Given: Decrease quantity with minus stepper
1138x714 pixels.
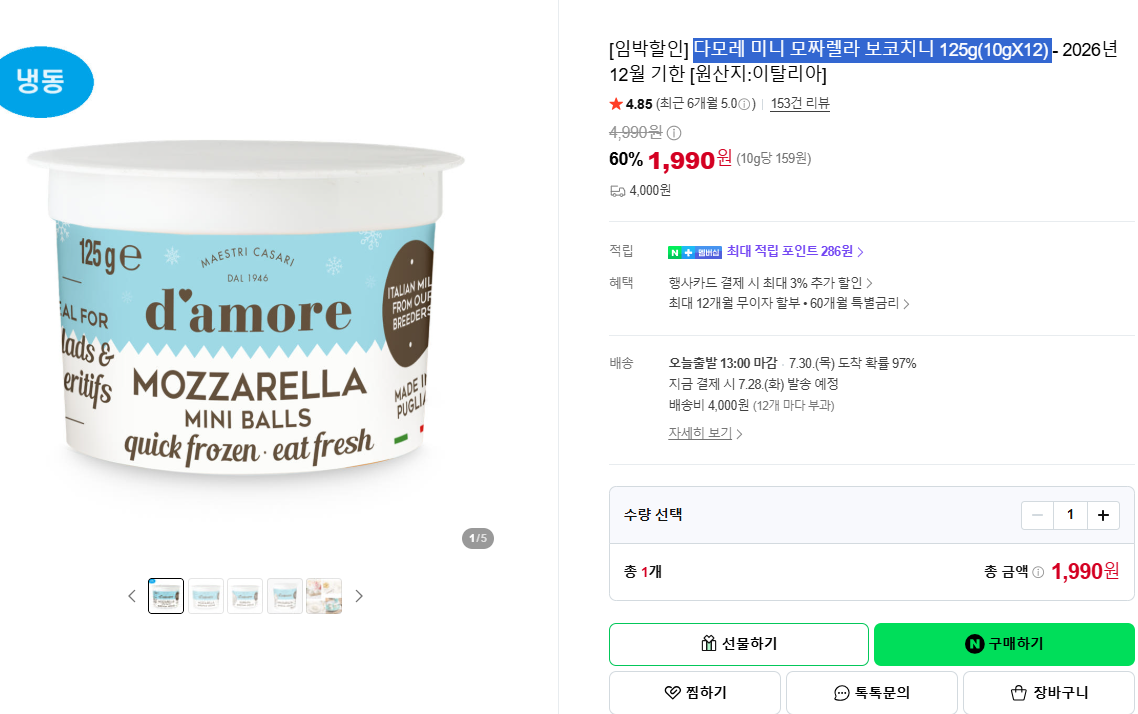Looking at the screenshot, I should click(x=1037, y=515).
